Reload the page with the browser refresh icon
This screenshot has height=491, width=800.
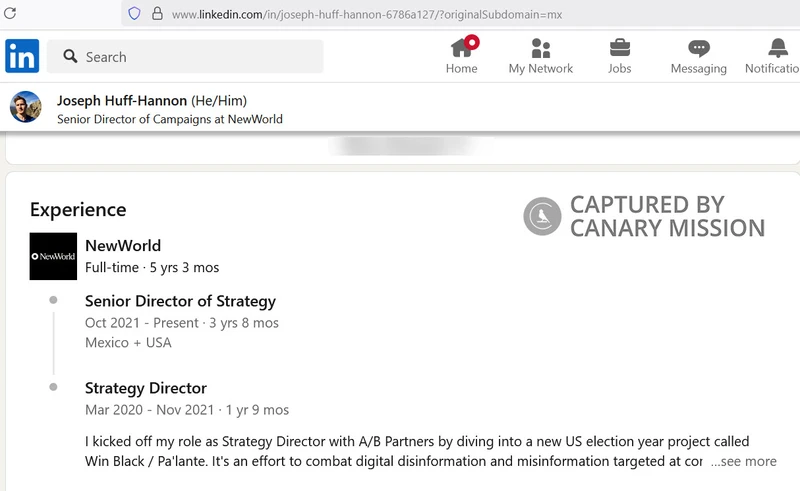(x=10, y=14)
